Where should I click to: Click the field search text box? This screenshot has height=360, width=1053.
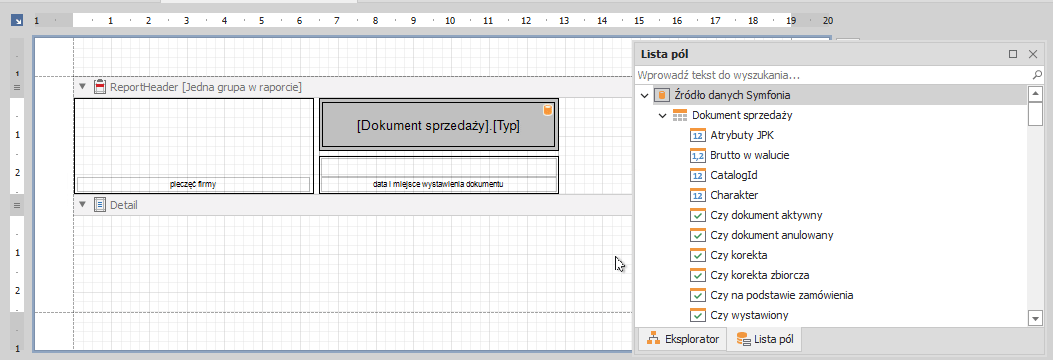[833, 75]
